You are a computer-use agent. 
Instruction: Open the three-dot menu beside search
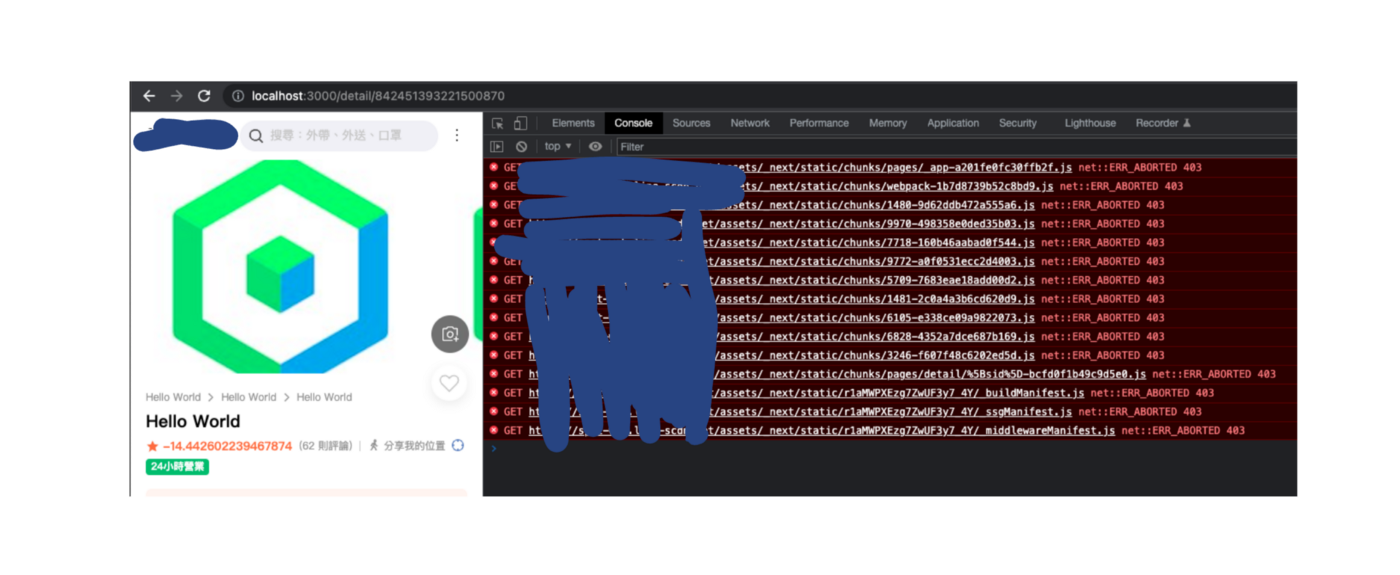[457, 135]
